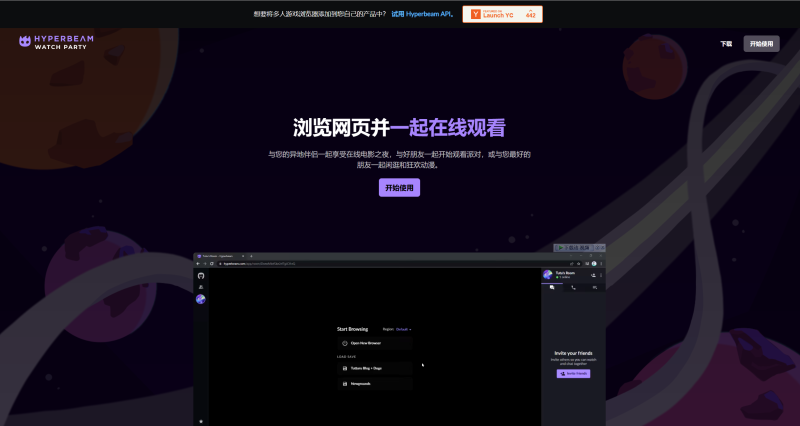
Task: Click the Hyperbeam Watch Party logo
Action: click(56, 42)
